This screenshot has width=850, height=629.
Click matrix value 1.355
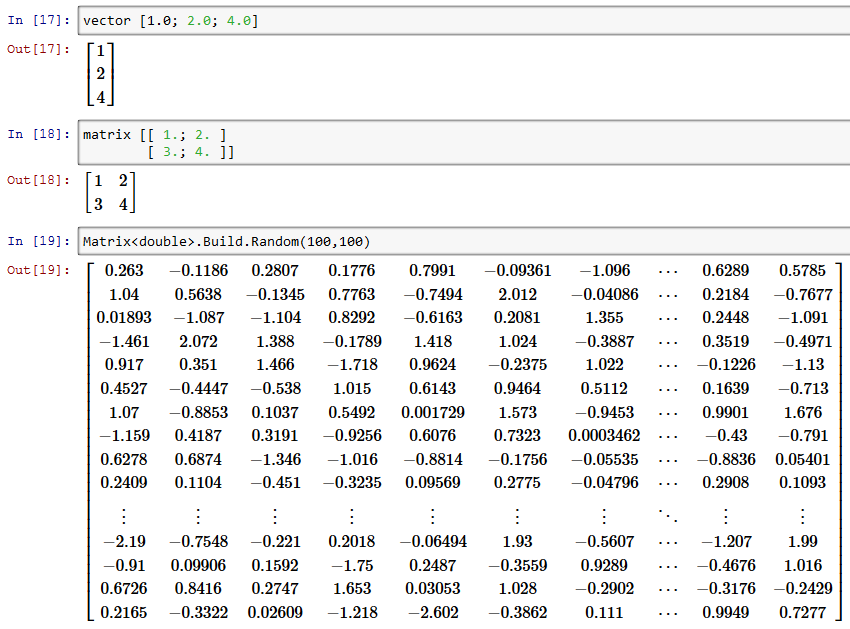[604, 318]
